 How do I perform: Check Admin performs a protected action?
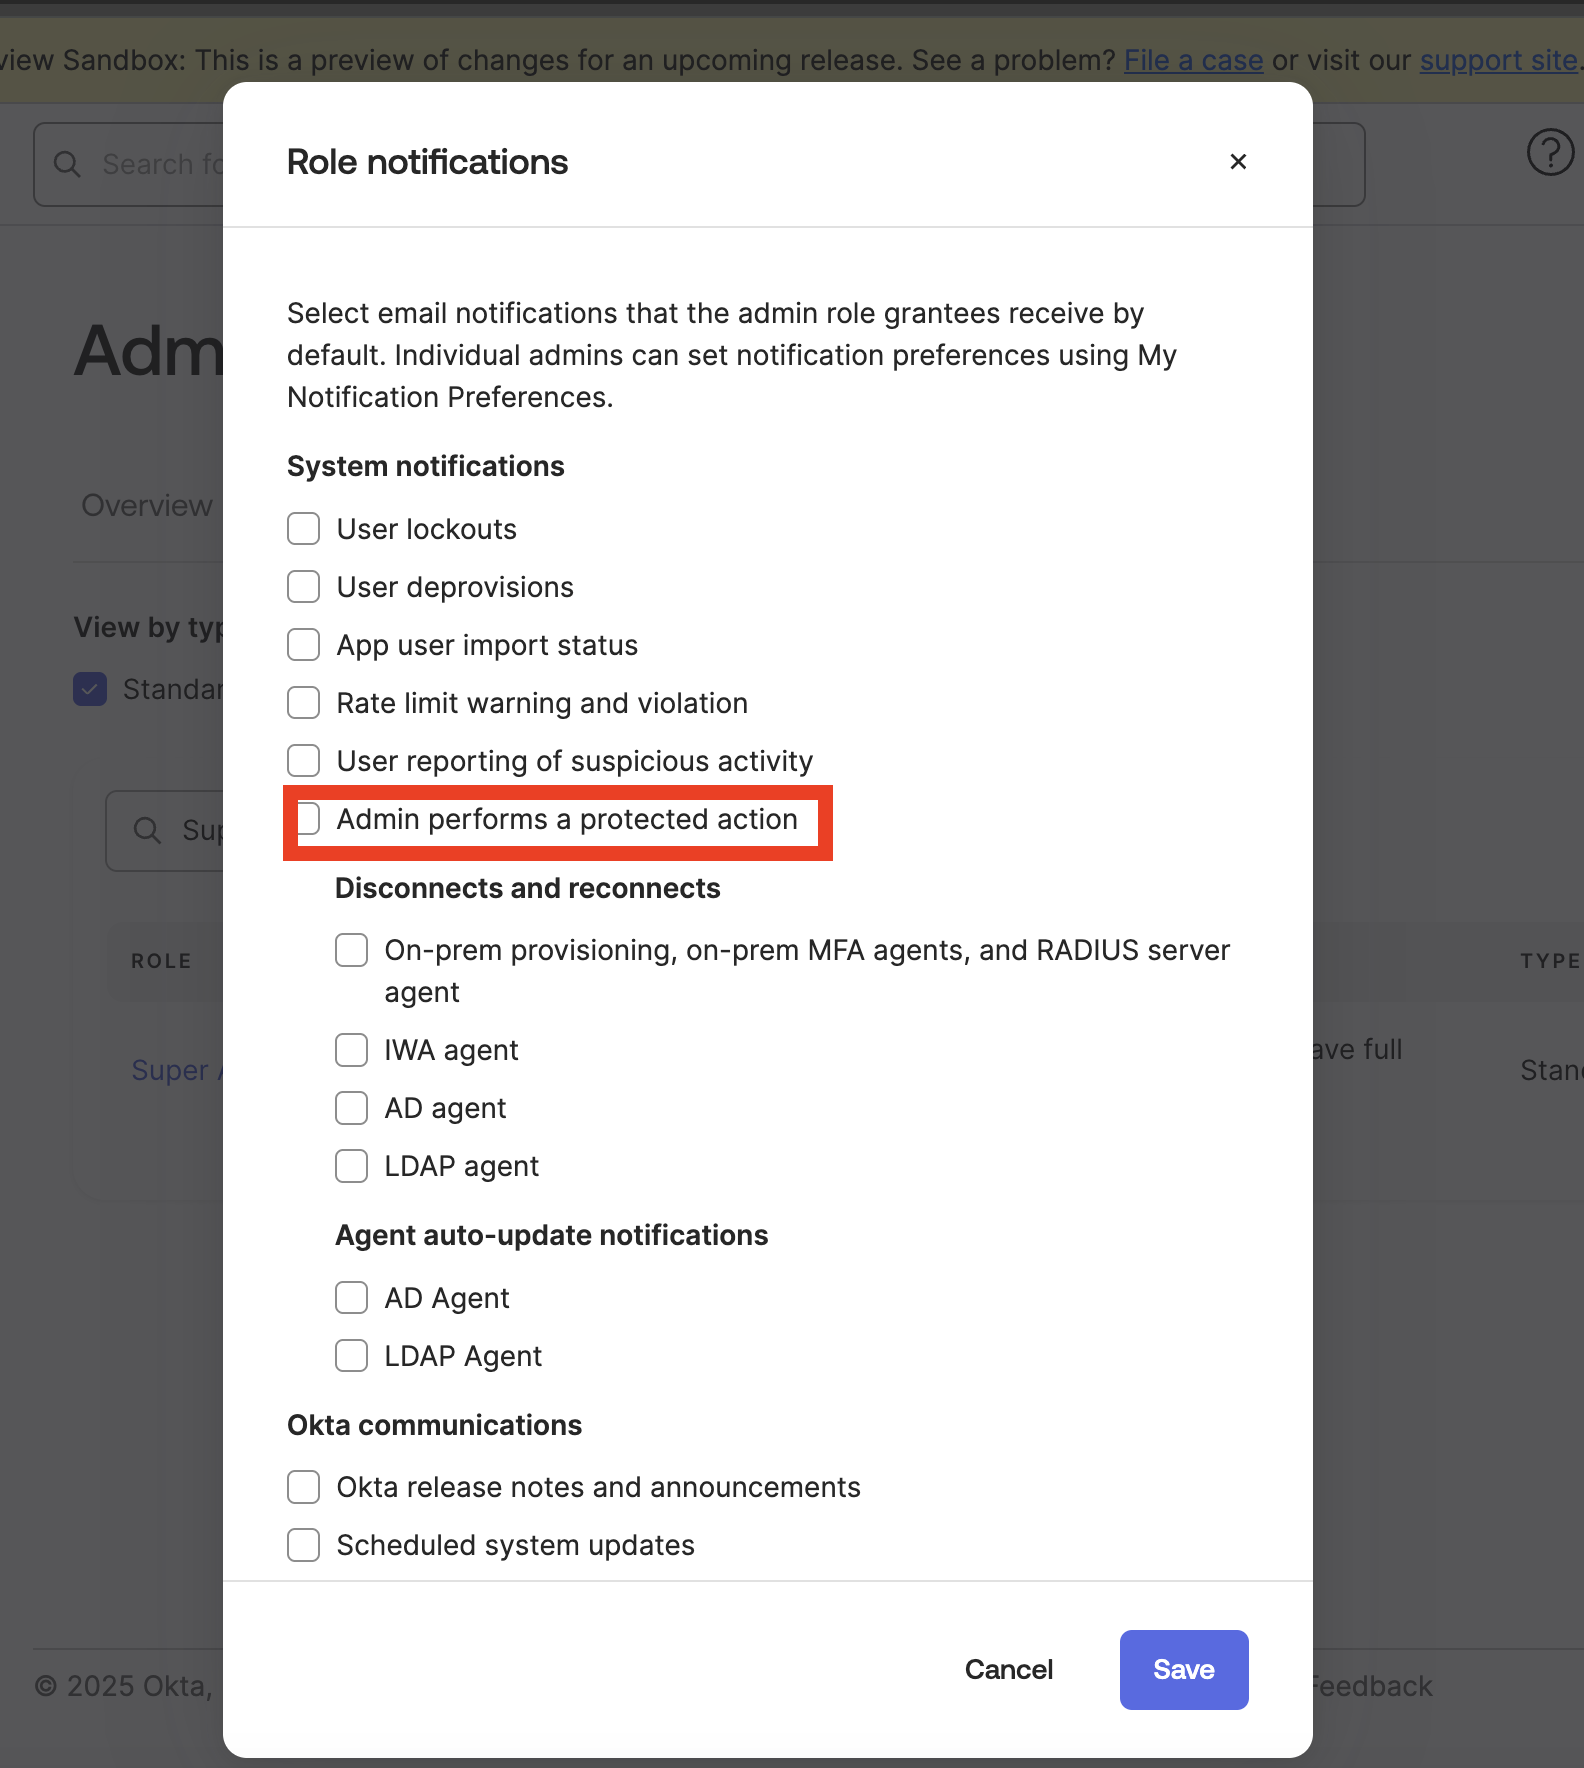point(307,818)
